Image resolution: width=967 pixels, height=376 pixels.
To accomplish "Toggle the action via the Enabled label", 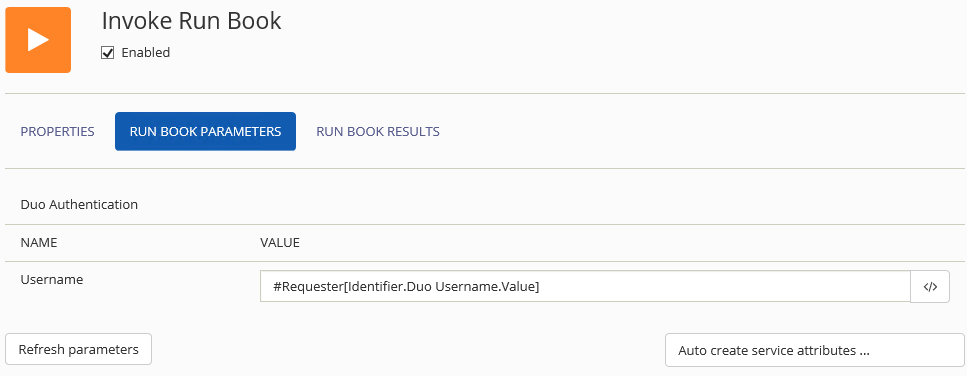I will click(x=146, y=53).
